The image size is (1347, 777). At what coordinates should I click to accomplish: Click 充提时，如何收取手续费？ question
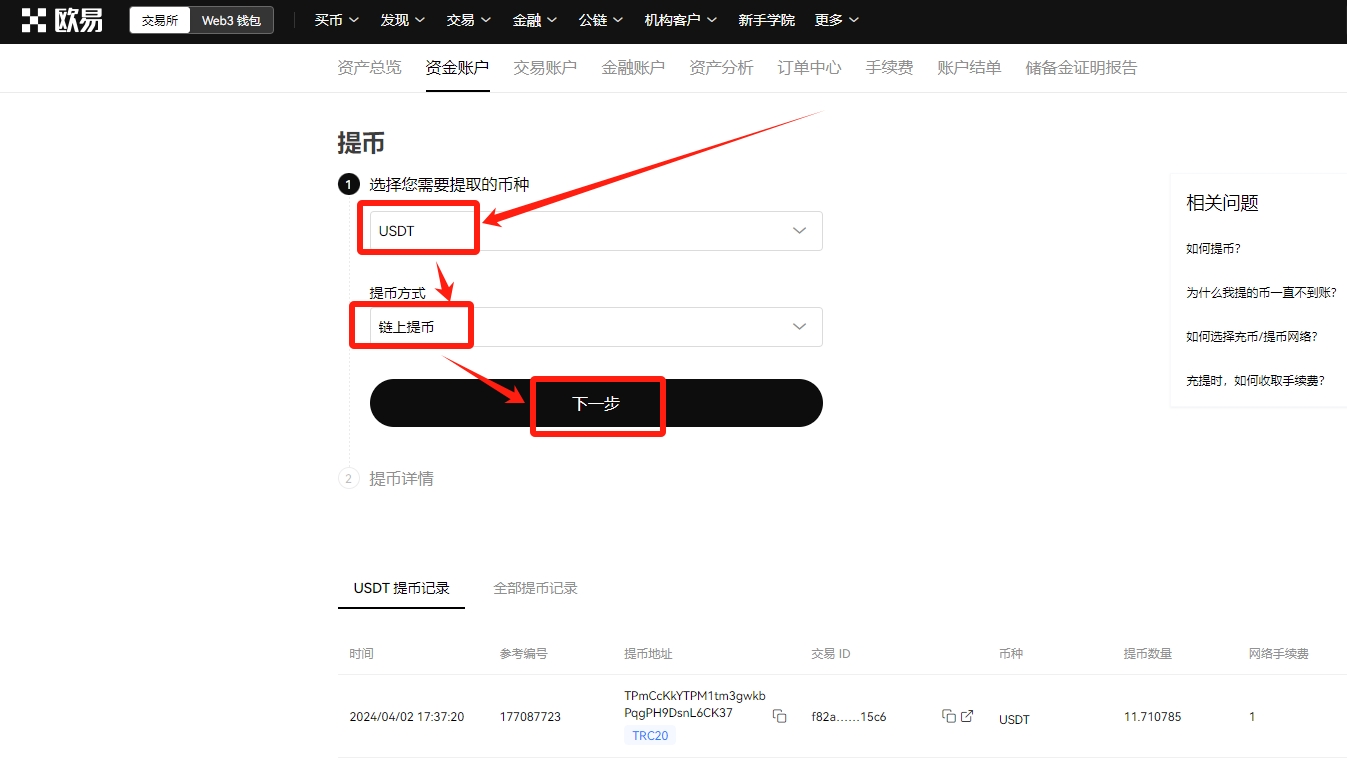pyautogui.click(x=1255, y=381)
